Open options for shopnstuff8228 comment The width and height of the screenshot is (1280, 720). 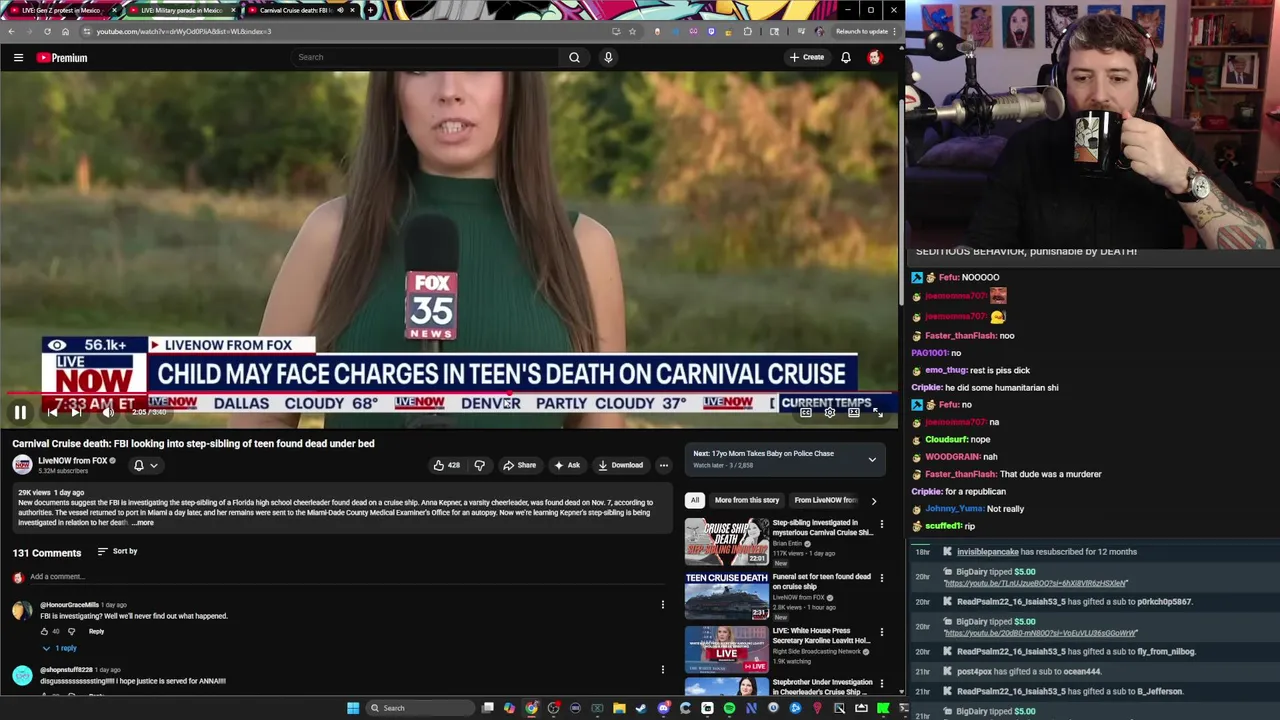tap(662, 670)
